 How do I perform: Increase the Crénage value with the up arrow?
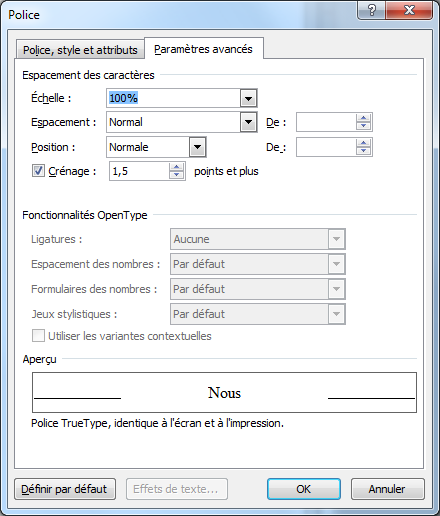point(176,167)
